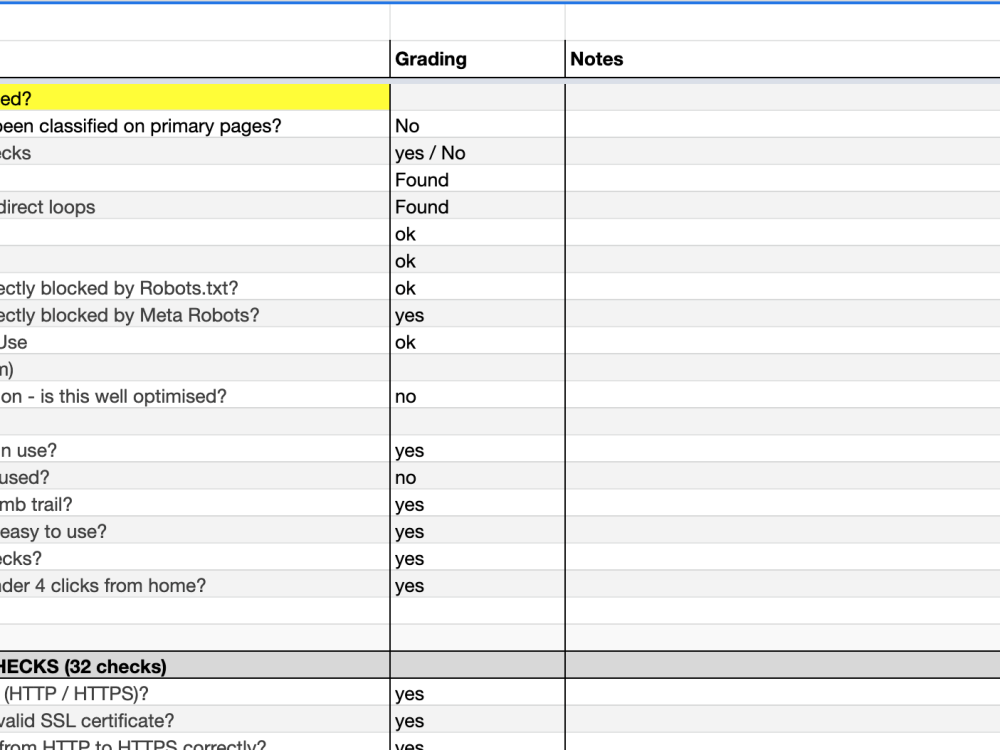
Task: Select the 'ok' grading for Robots.txt row
Action: tap(477, 288)
